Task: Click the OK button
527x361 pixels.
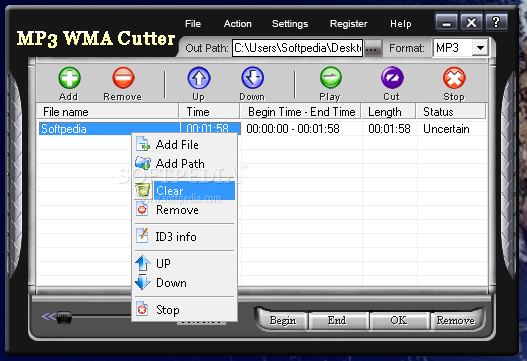Action: pyautogui.click(x=399, y=320)
